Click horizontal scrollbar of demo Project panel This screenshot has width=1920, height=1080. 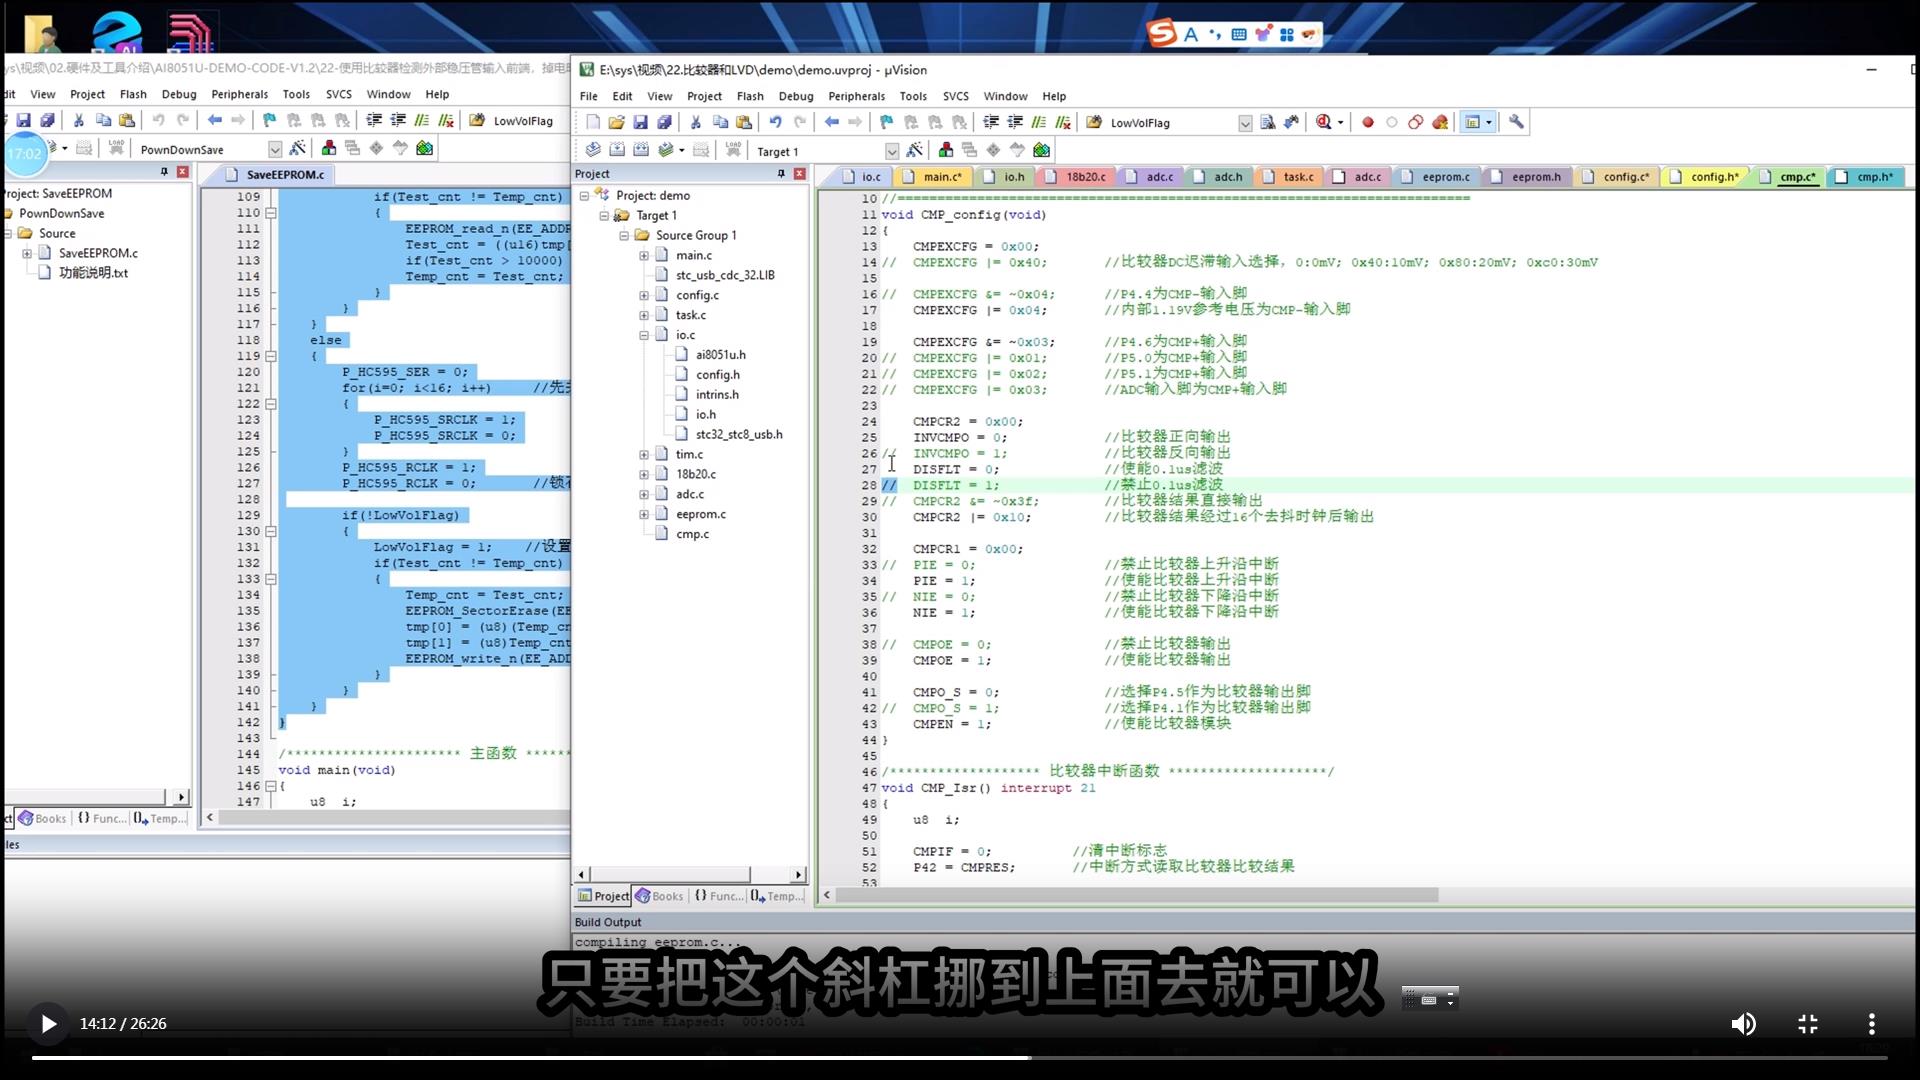(669, 874)
